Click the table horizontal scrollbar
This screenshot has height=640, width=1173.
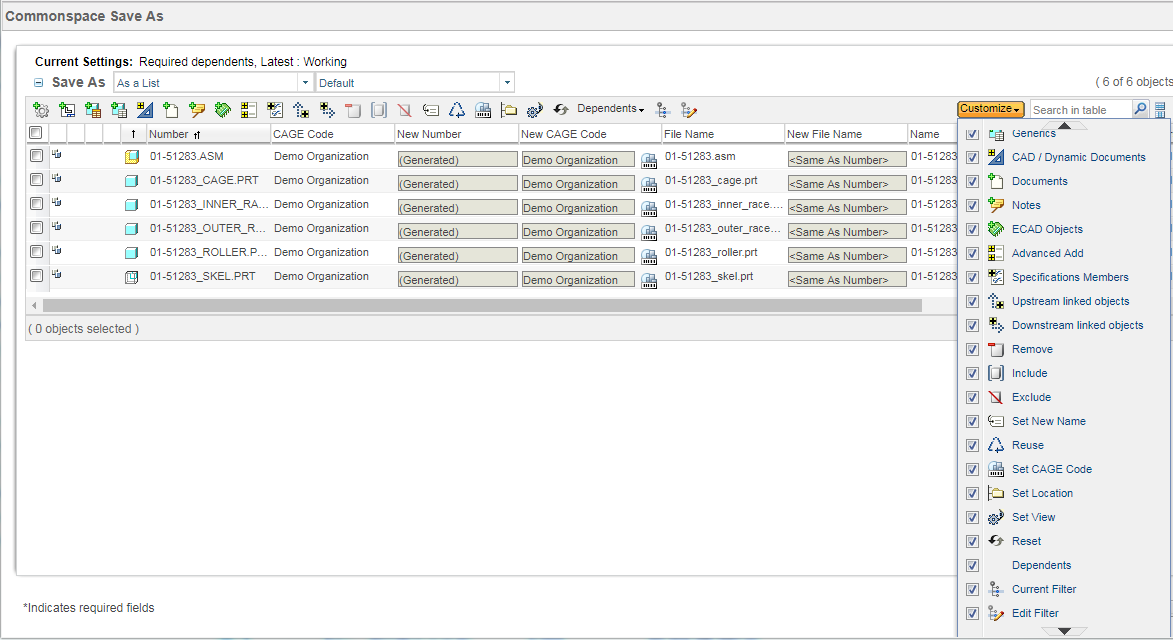tap(482, 306)
